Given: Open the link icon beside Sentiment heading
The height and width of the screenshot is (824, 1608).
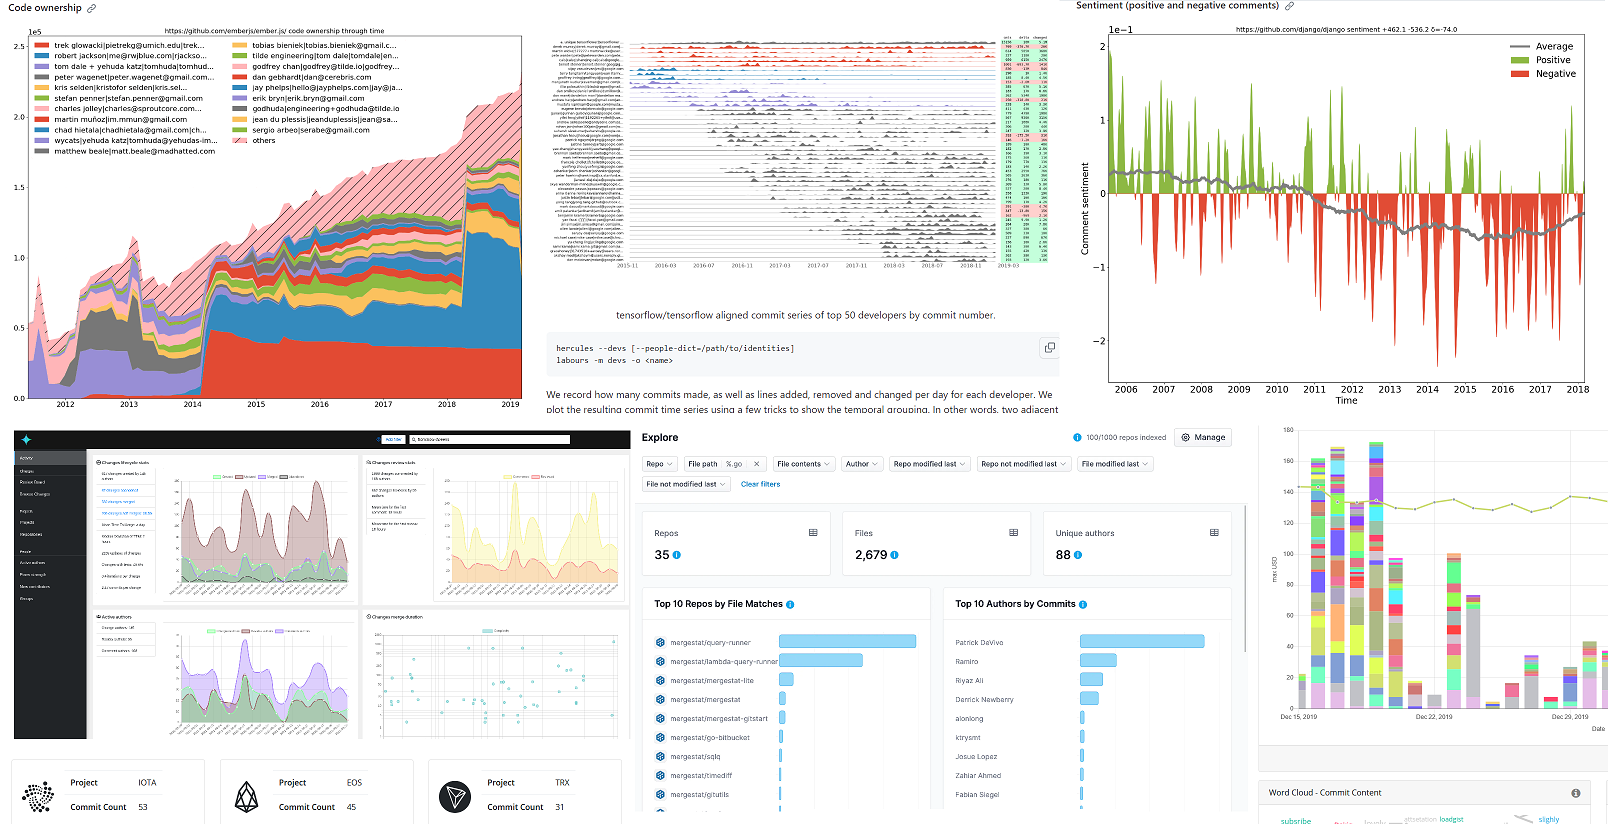Looking at the screenshot, I should [1289, 6].
